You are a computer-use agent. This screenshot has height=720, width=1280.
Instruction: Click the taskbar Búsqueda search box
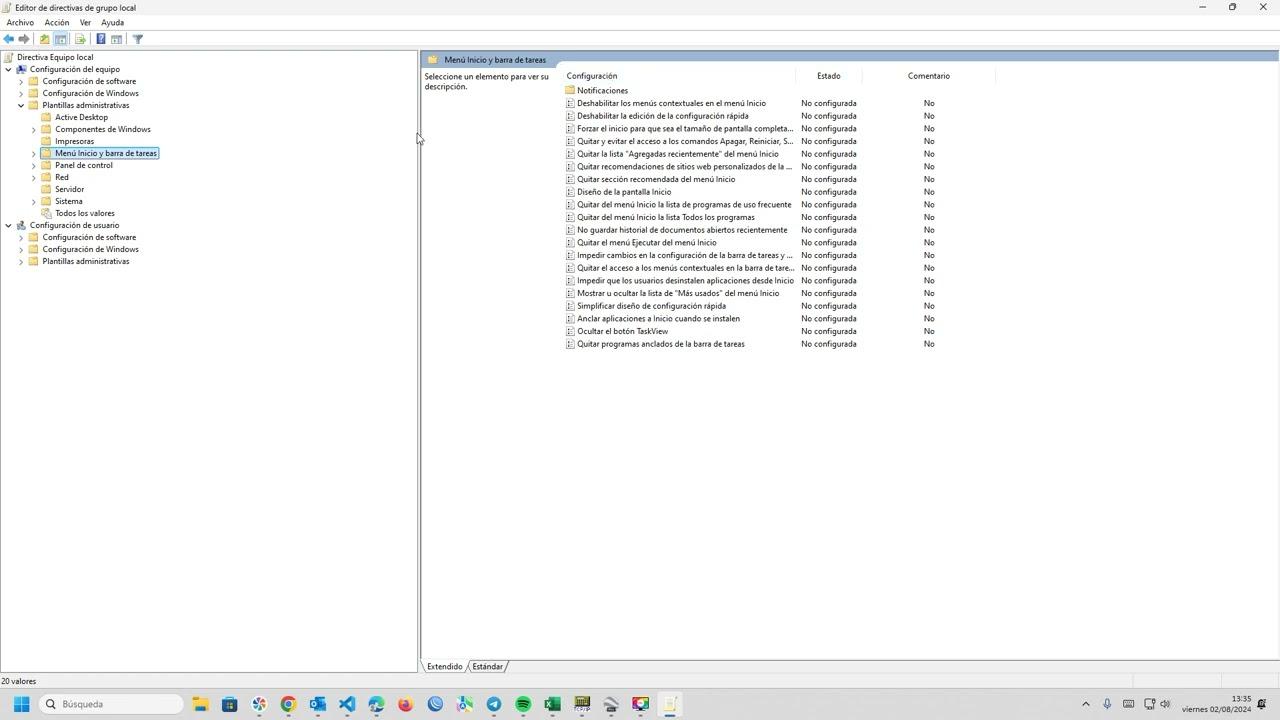pyautogui.click(x=112, y=704)
